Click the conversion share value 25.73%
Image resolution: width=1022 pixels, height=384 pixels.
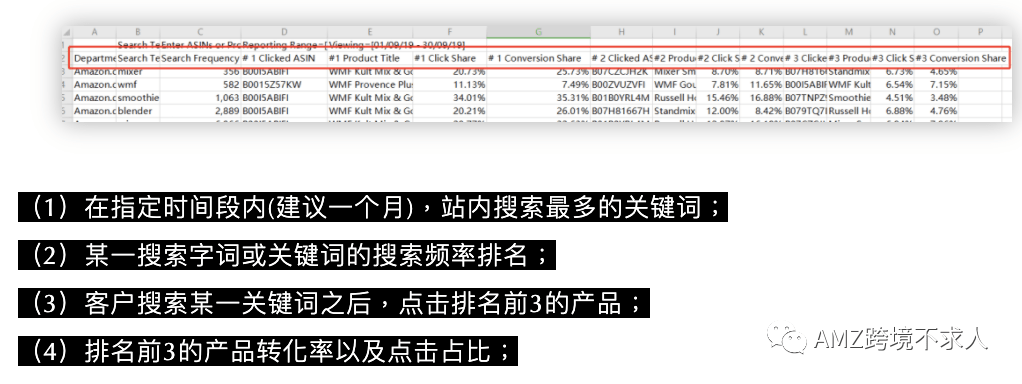click(538, 71)
